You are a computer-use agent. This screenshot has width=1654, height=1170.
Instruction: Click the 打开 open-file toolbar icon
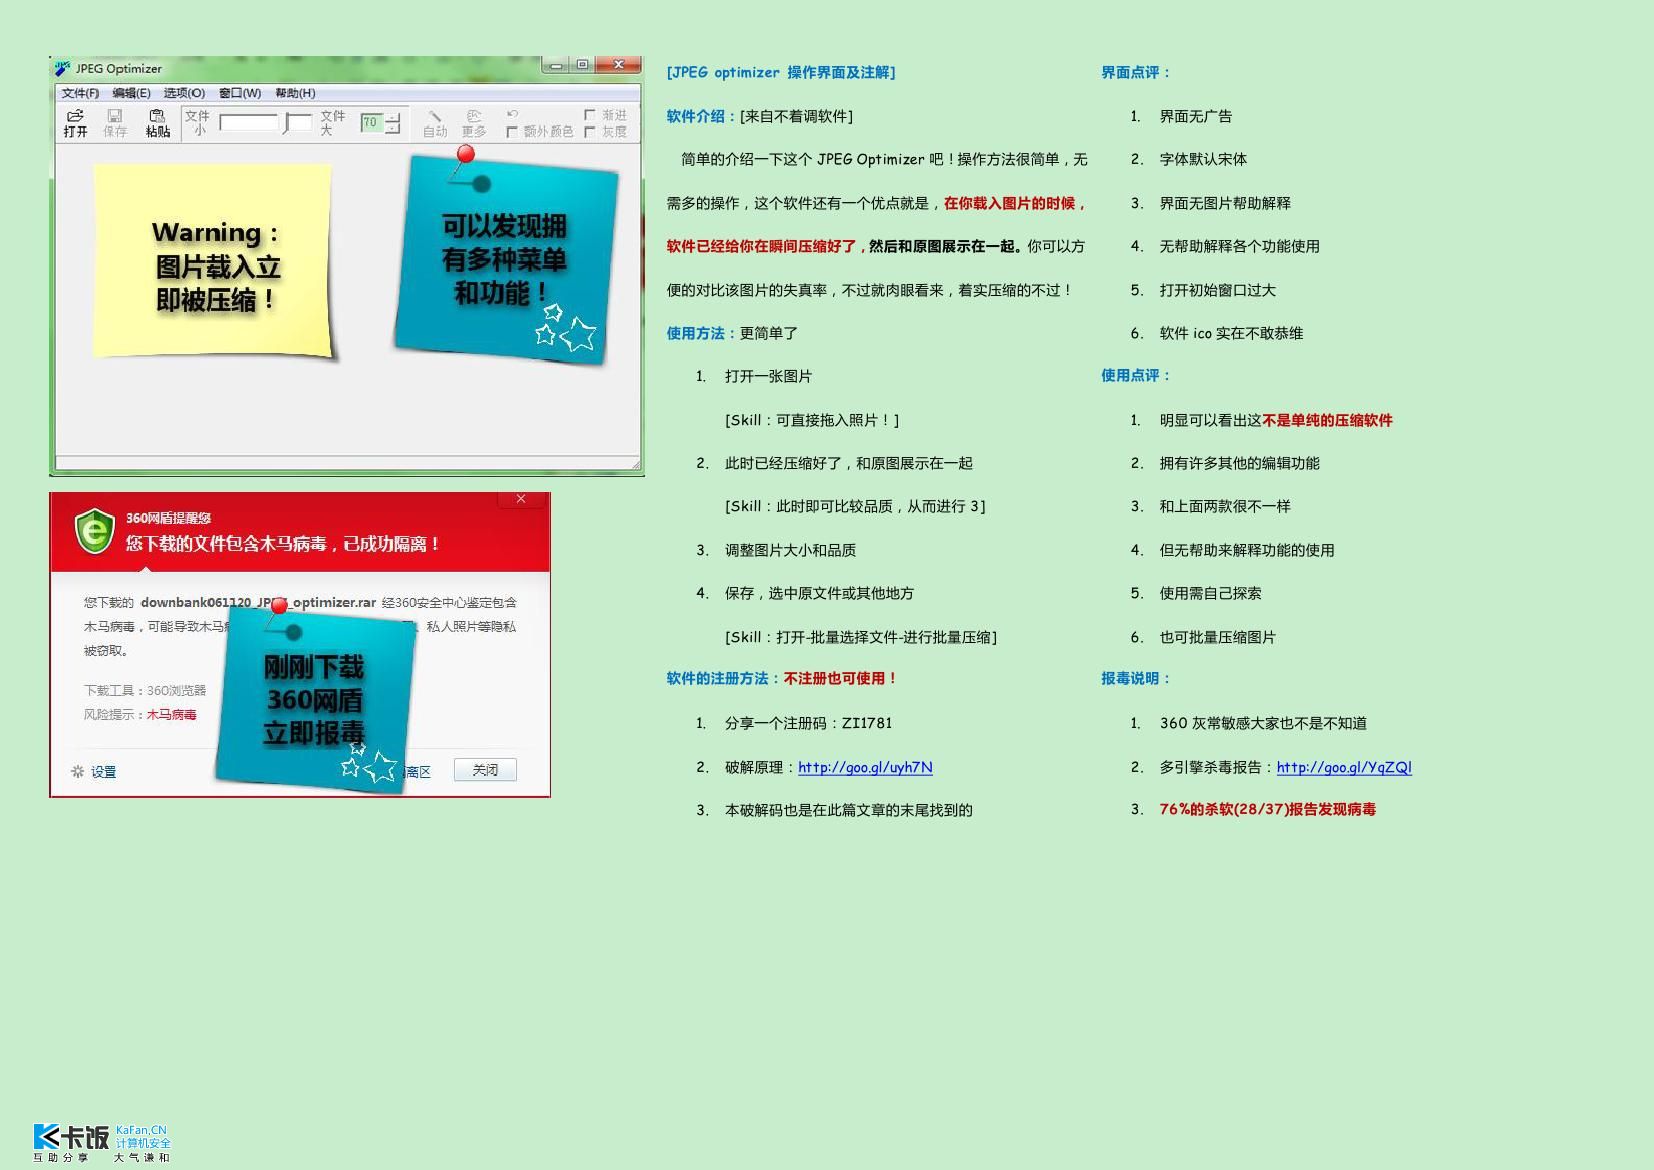pyautogui.click(x=76, y=123)
